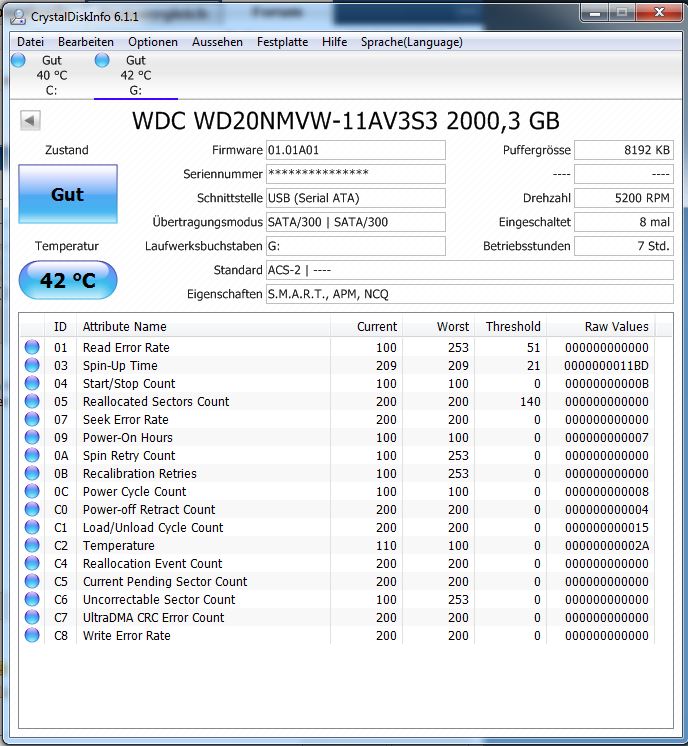The height and width of the screenshot is (746, 688).
Task: Click the Firmware field 01.01A01
Action: [355, 150]
